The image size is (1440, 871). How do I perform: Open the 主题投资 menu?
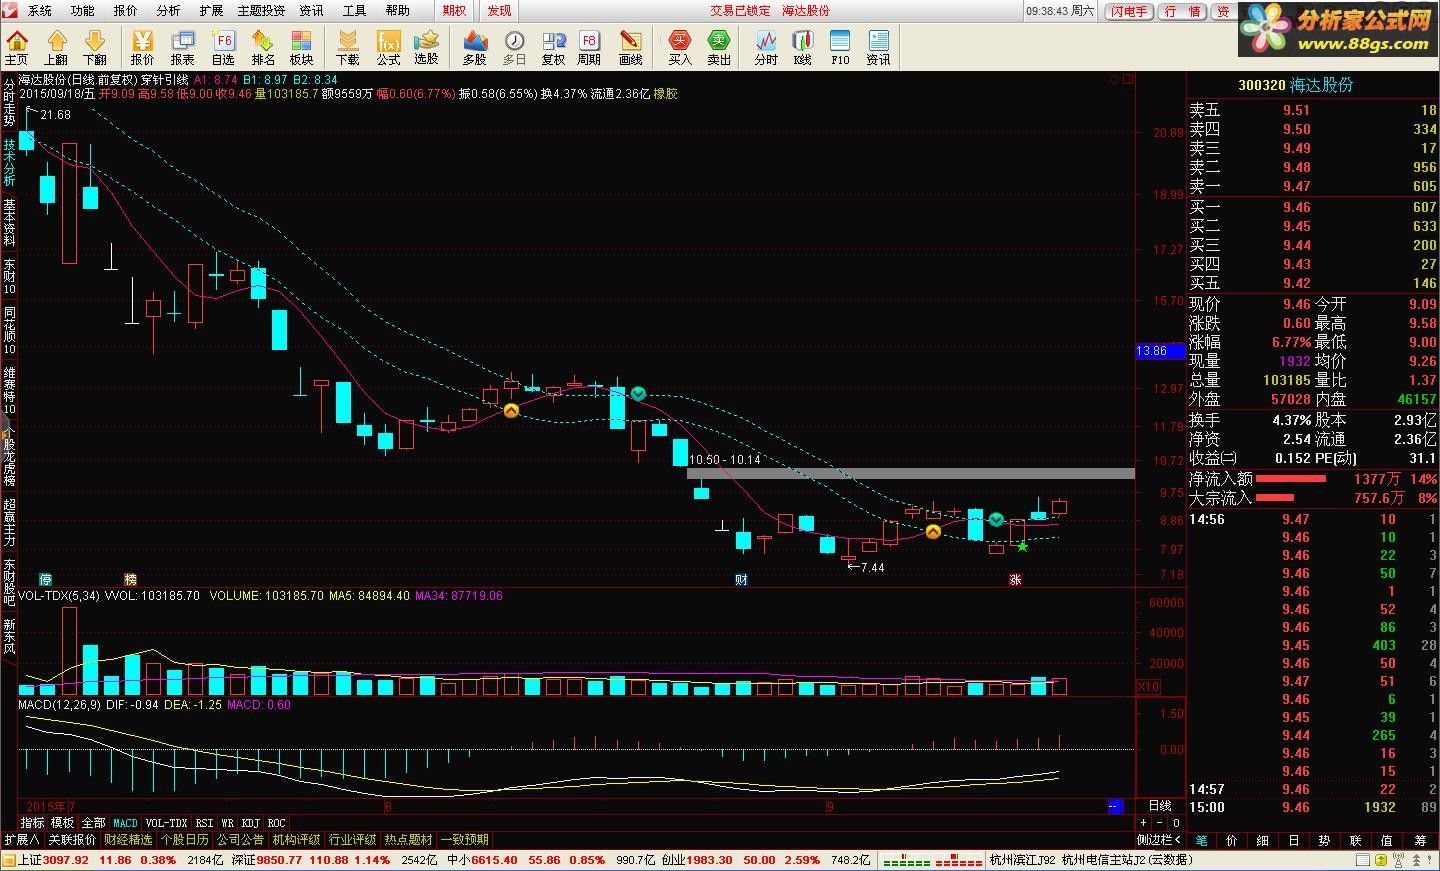tap(261, 10)
